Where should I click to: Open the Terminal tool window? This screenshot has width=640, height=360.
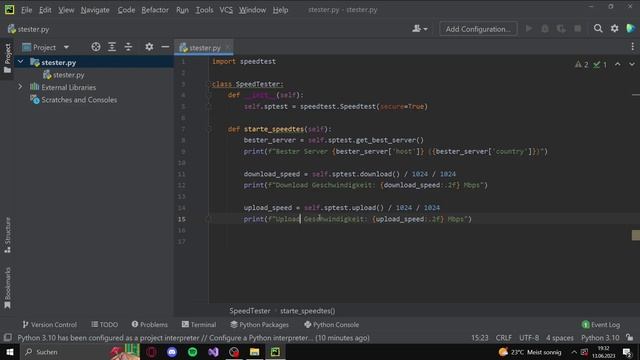click(199, 324)
